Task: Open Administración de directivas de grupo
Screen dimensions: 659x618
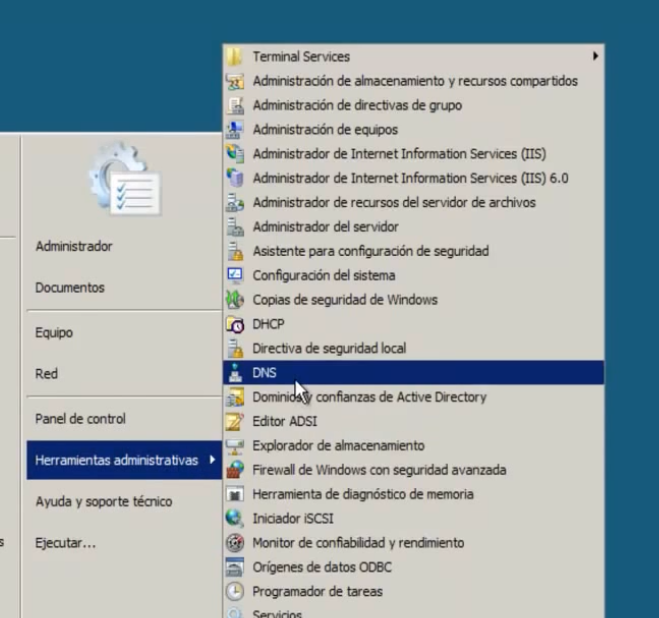Action: pos(414,105)
